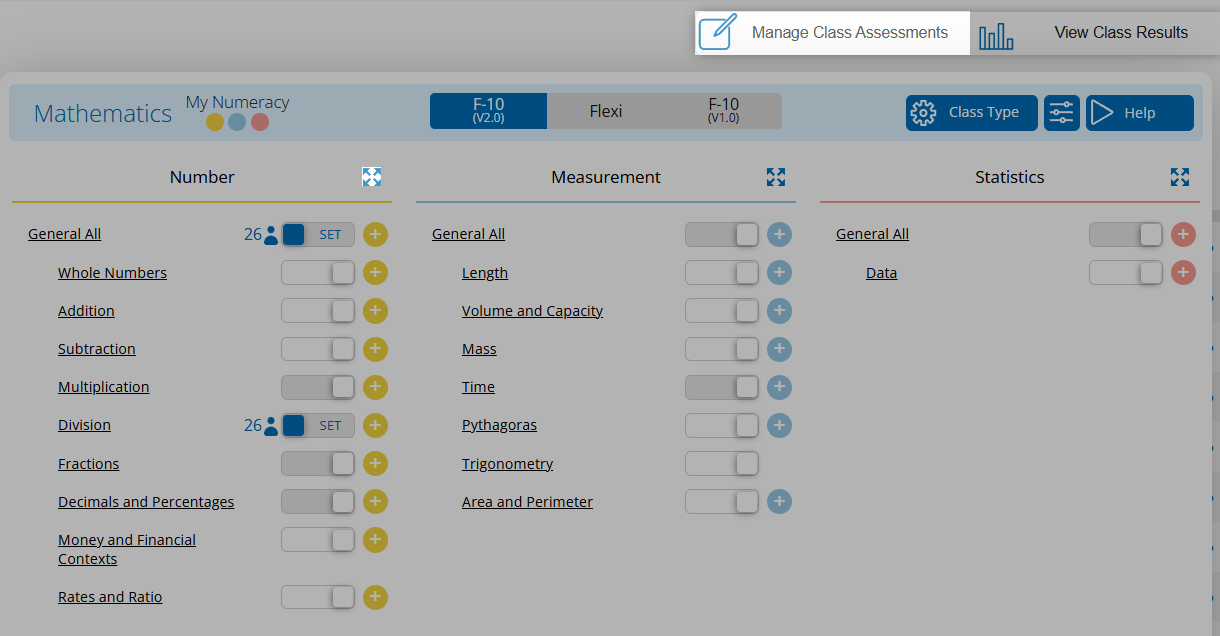This screenshot has height=636, width=1220.
Task: Click the plus icon for Pythagoras
Action: pos(779,426)
